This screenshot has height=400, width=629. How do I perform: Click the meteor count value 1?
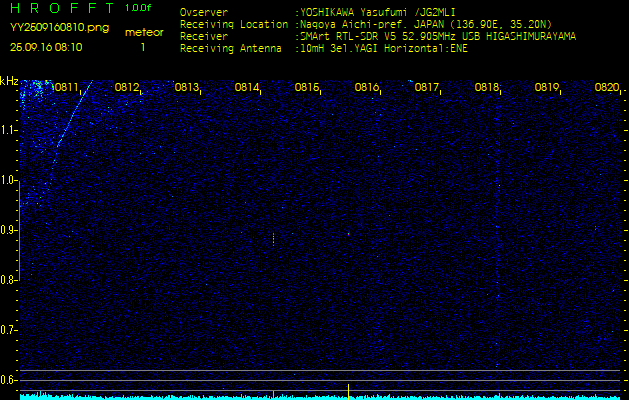coord(143,47)
